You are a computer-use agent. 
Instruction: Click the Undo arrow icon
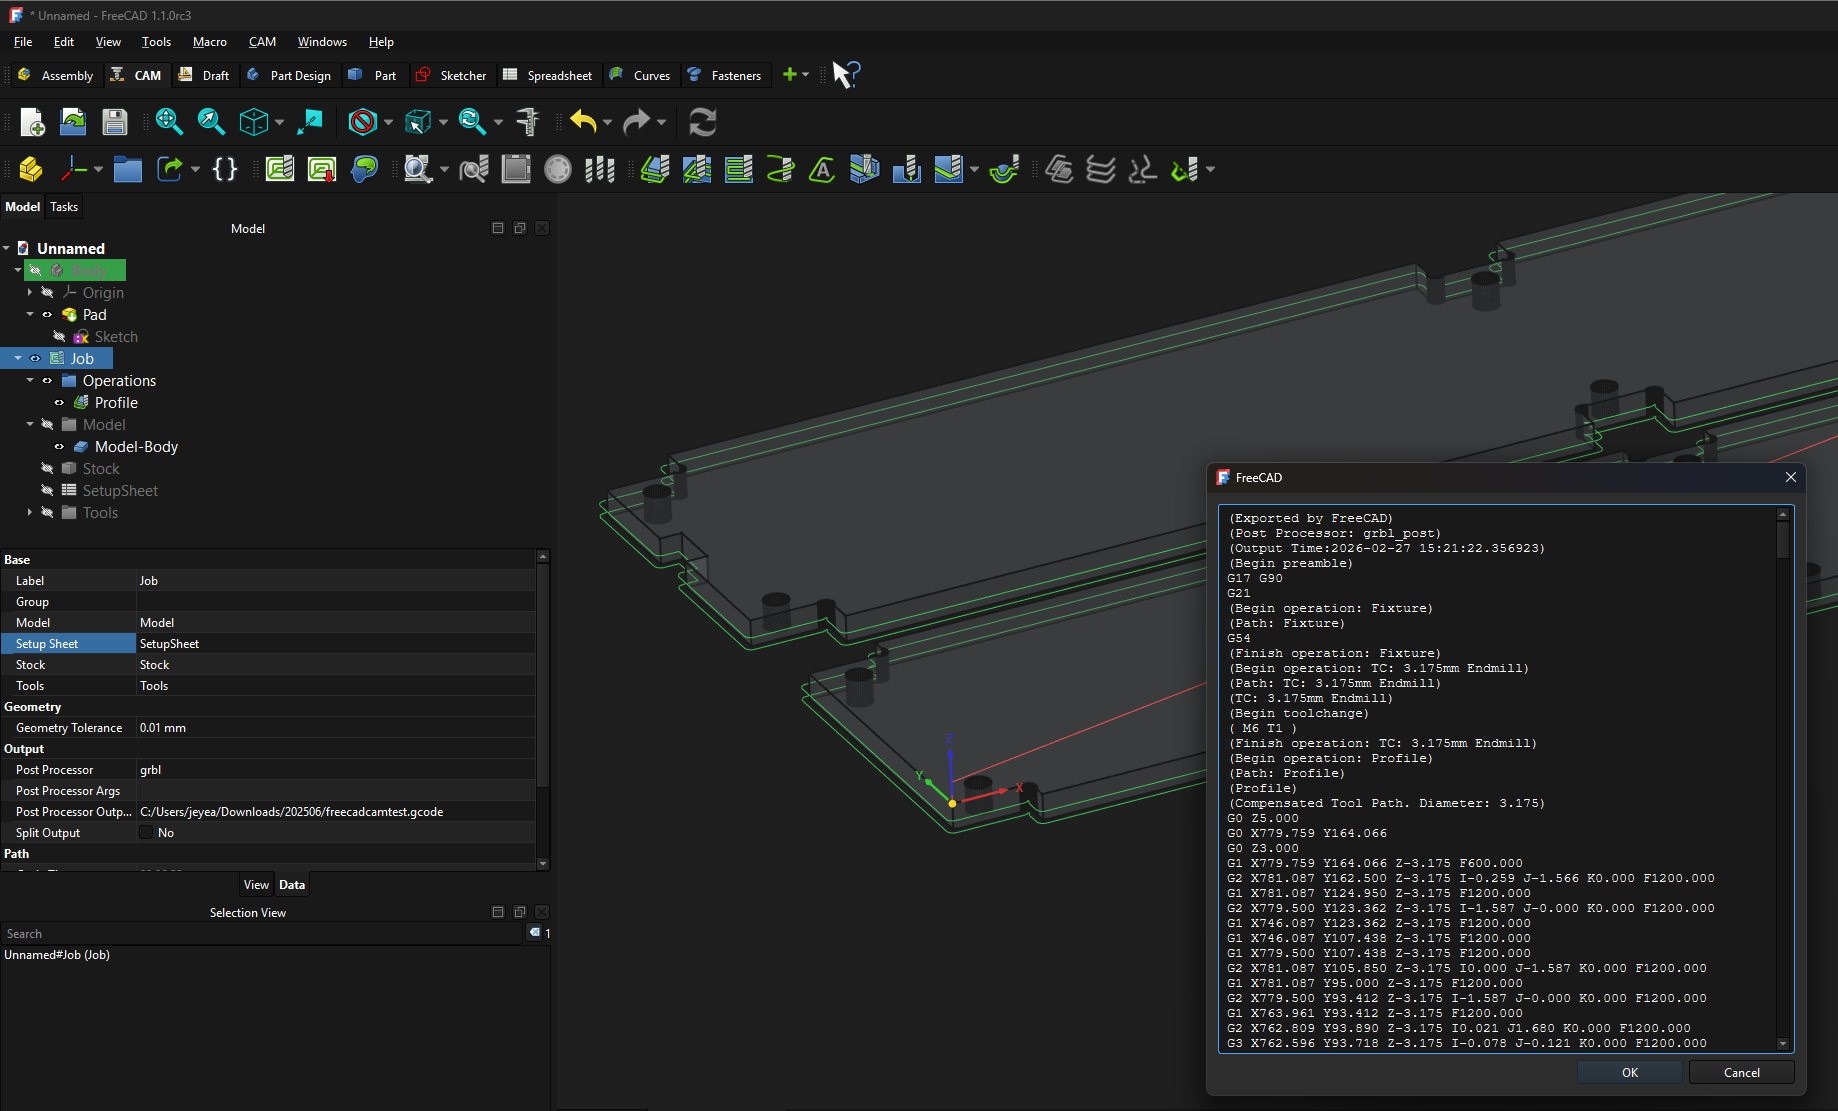582,122
